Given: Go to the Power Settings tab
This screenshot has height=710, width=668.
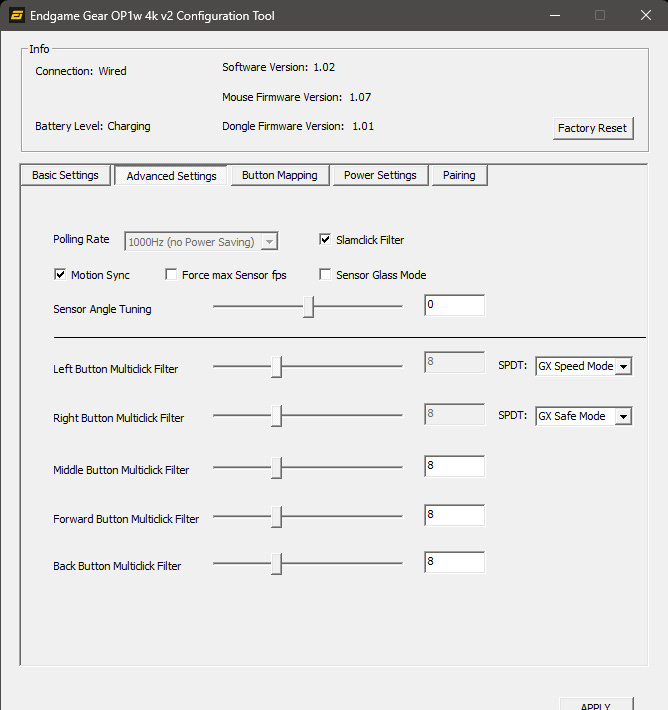Looking at the screenshot, I should (x=380, y=175).
